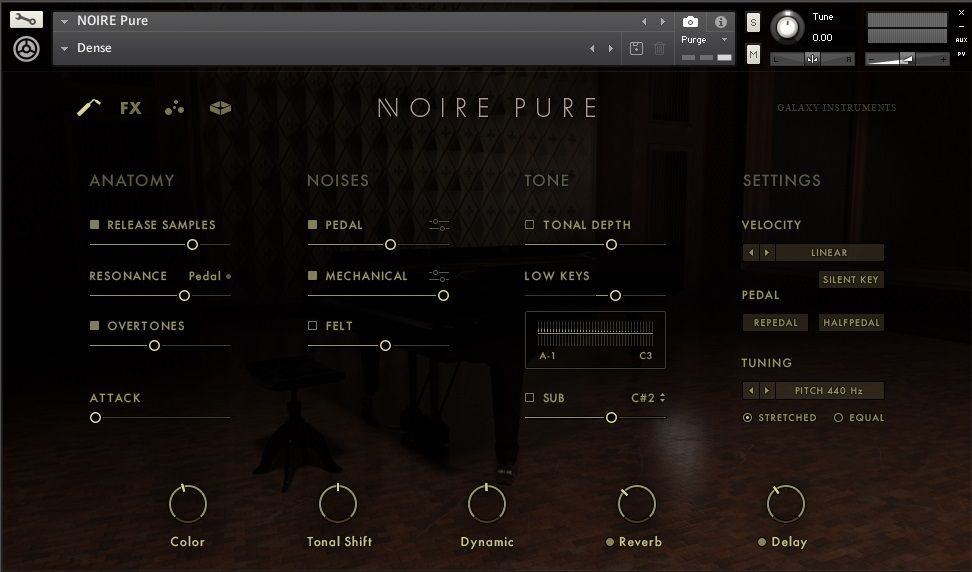Disable the Pedal noise checkbox
972x572 pixels.
coord(312,224)
